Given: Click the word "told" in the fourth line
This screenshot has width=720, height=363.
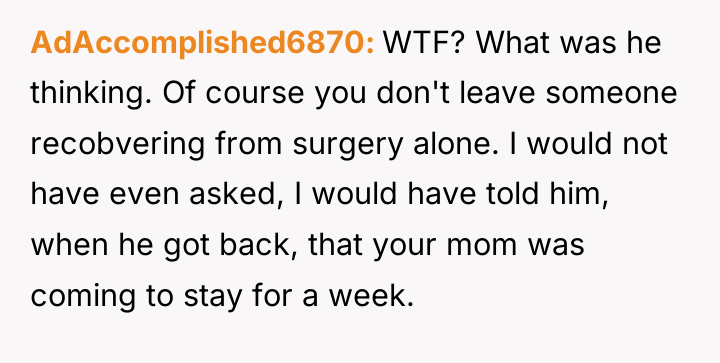Looking at the screenshot, I should pos(510,194).
